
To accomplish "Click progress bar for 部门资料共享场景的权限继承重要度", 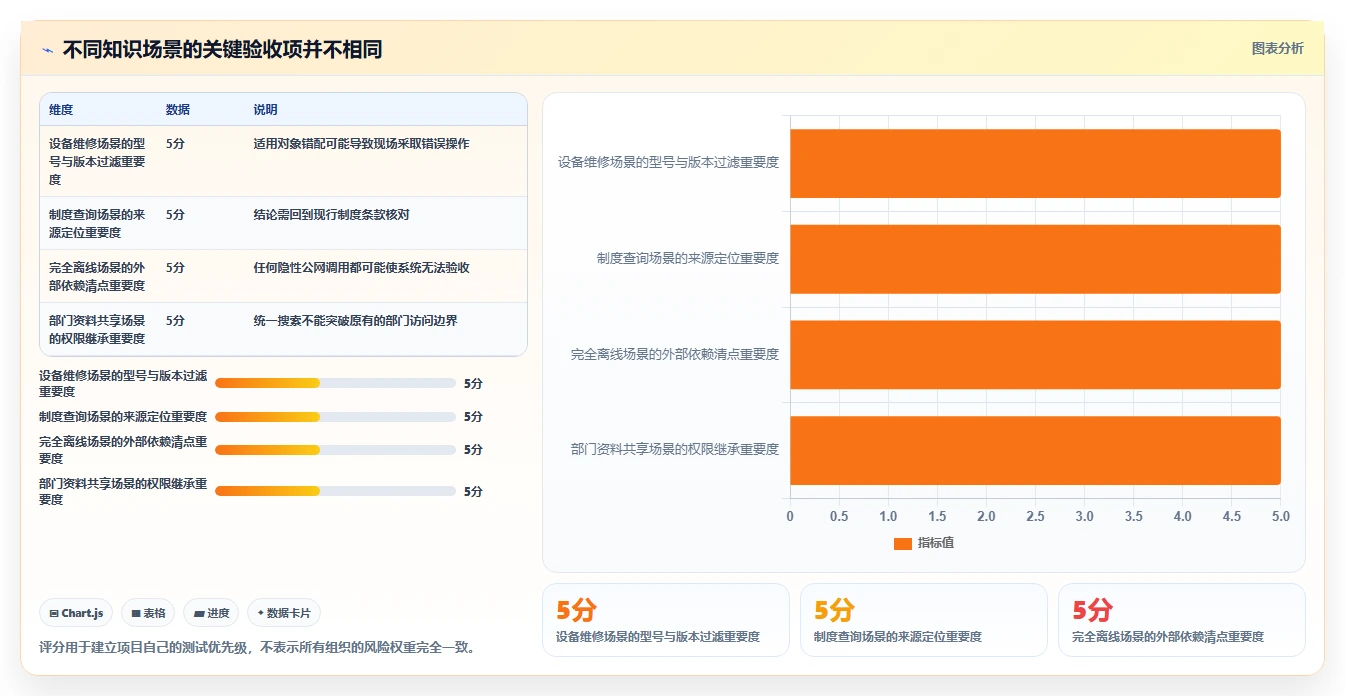I will [x=335, y=491].
